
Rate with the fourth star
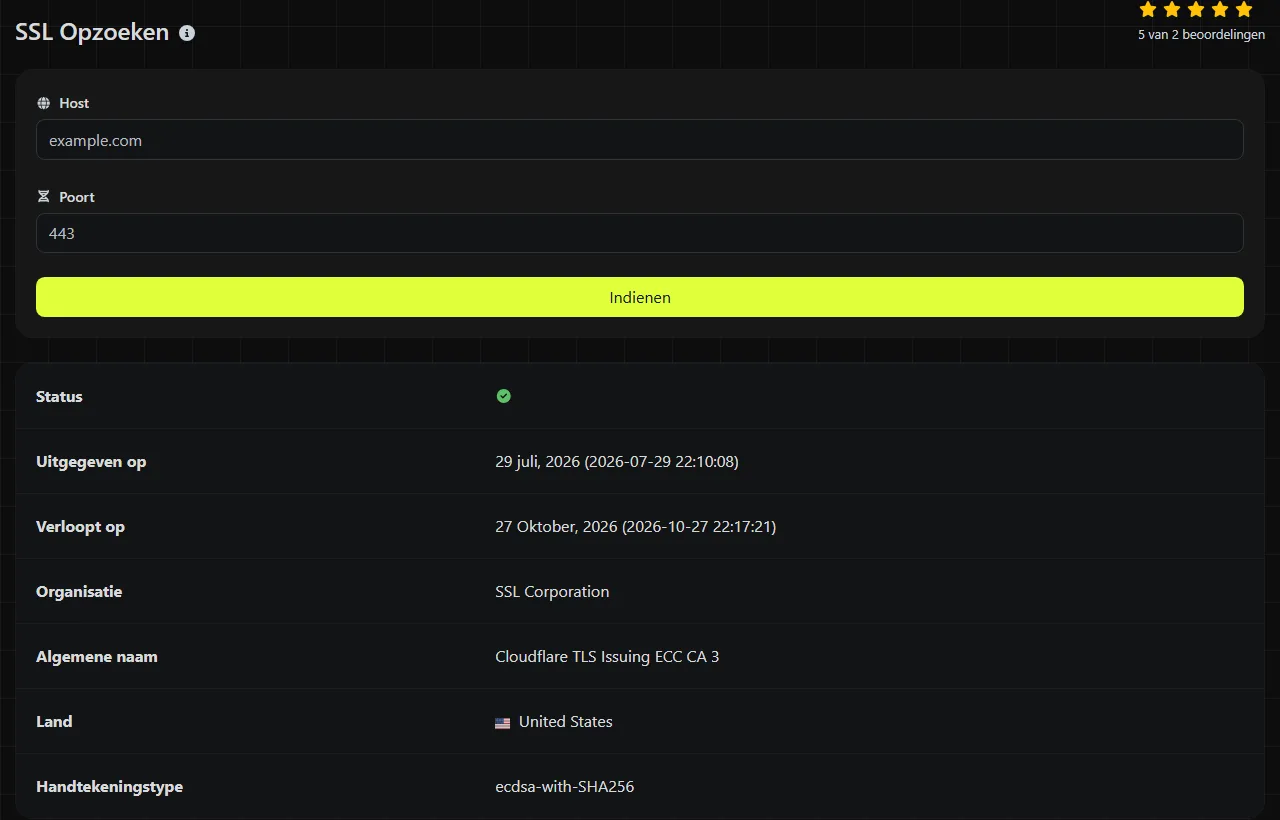tap(1220, 9)
